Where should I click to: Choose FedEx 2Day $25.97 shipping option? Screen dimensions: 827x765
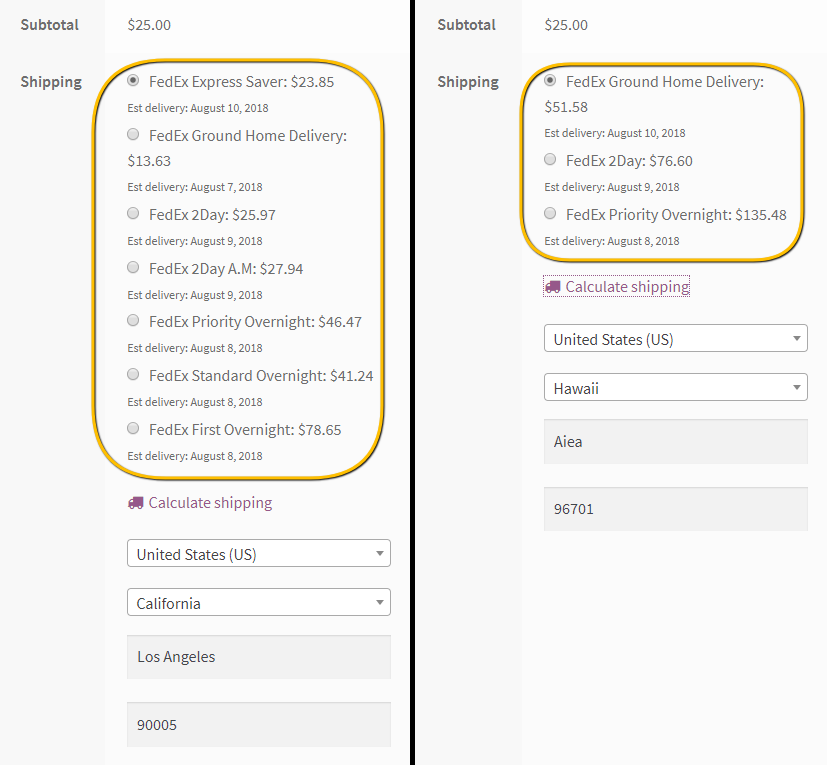[133, 214]
